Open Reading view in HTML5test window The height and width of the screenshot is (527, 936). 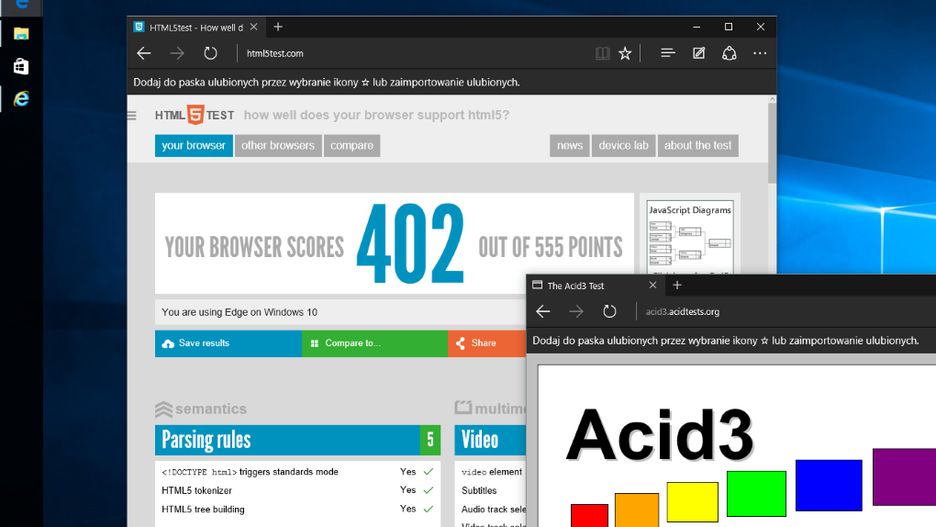[602, 54]
